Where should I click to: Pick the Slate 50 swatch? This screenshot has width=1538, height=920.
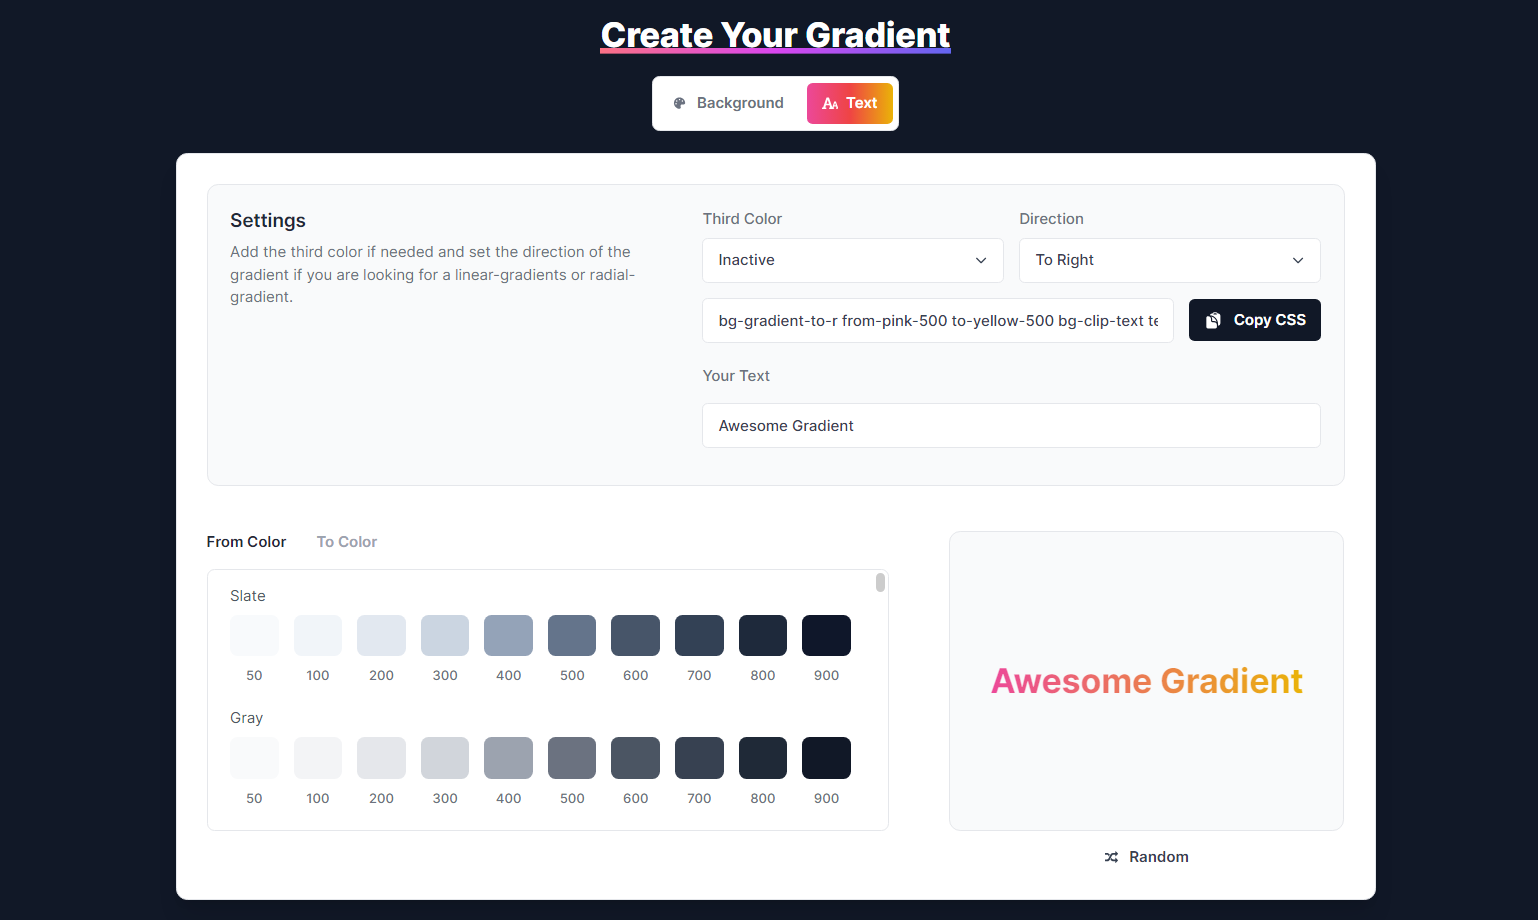click(254, 635)
